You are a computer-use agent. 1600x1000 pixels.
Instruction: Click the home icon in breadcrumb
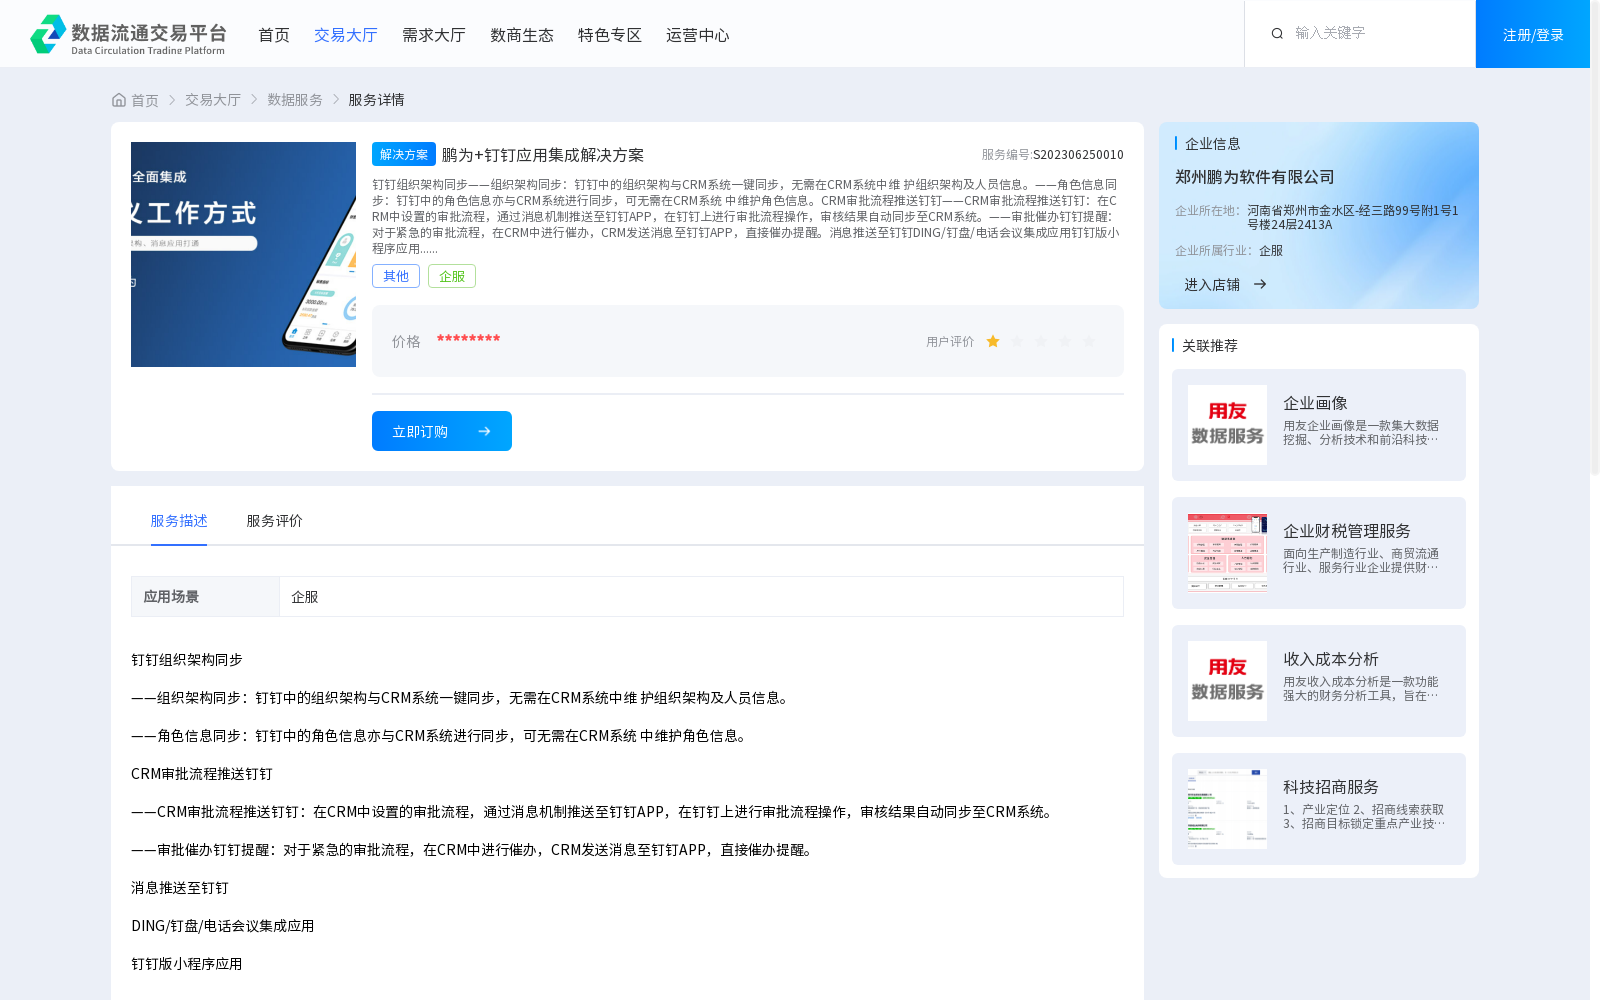point(119,100)
